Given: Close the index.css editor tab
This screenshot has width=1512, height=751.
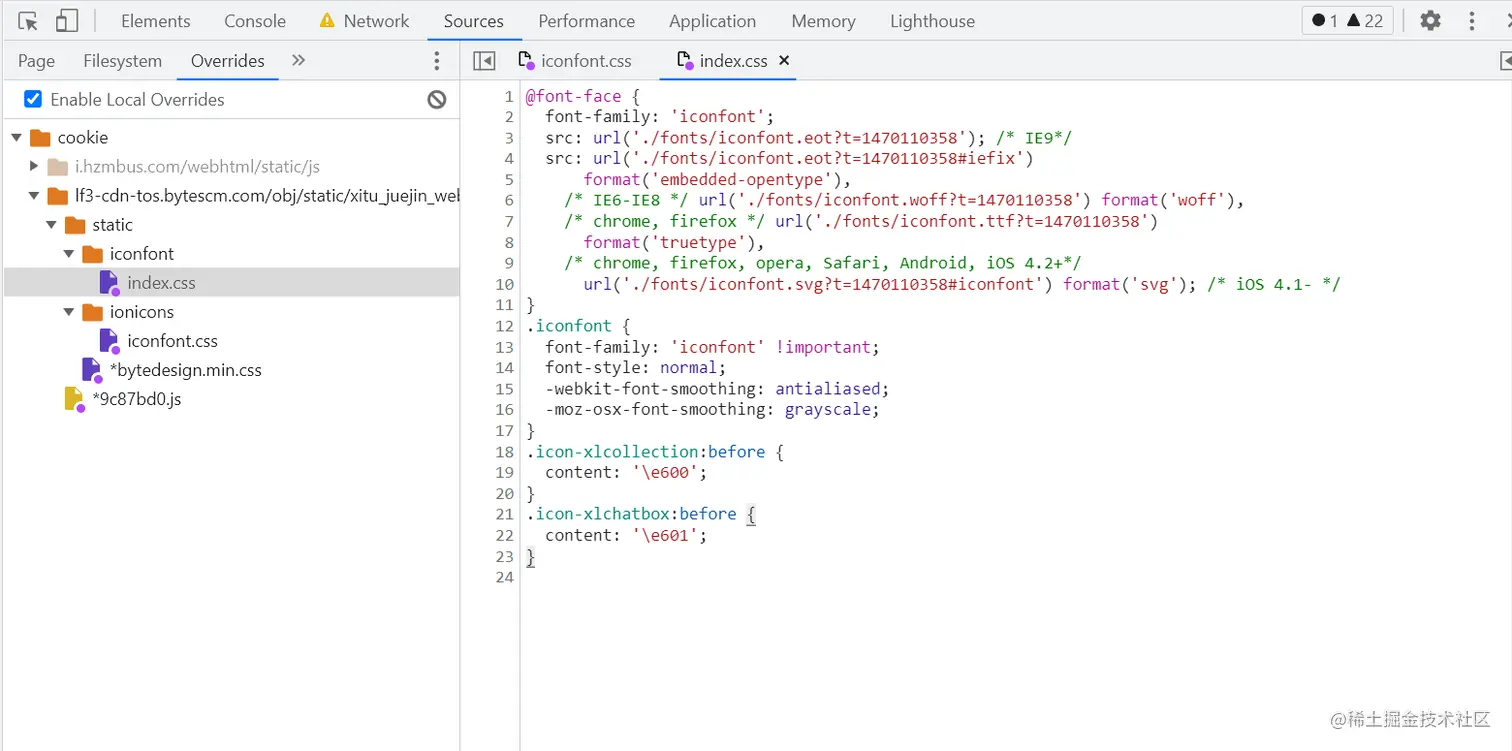Looking at the screenshot, I should (x=784, y=61).
